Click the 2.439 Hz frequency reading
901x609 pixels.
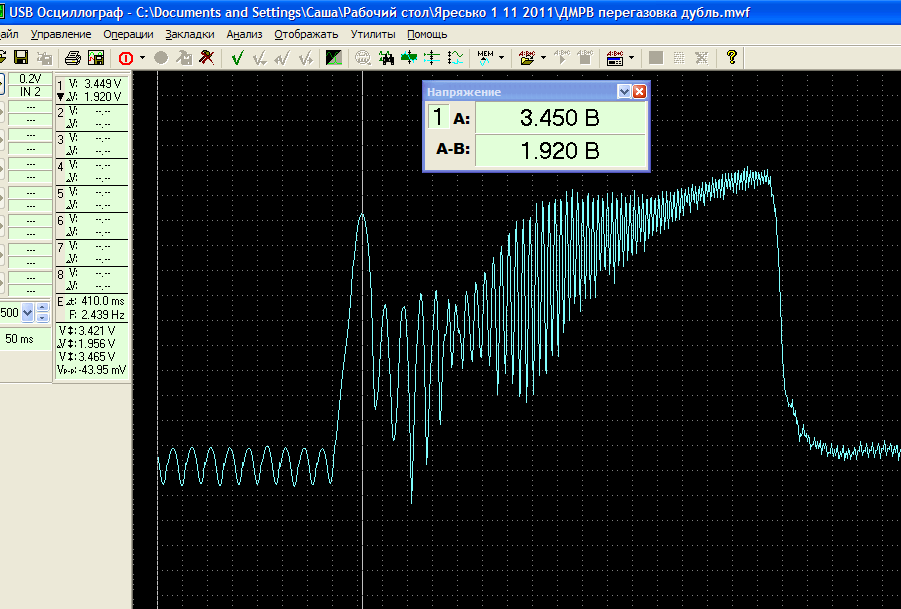[x=102, y=315]
